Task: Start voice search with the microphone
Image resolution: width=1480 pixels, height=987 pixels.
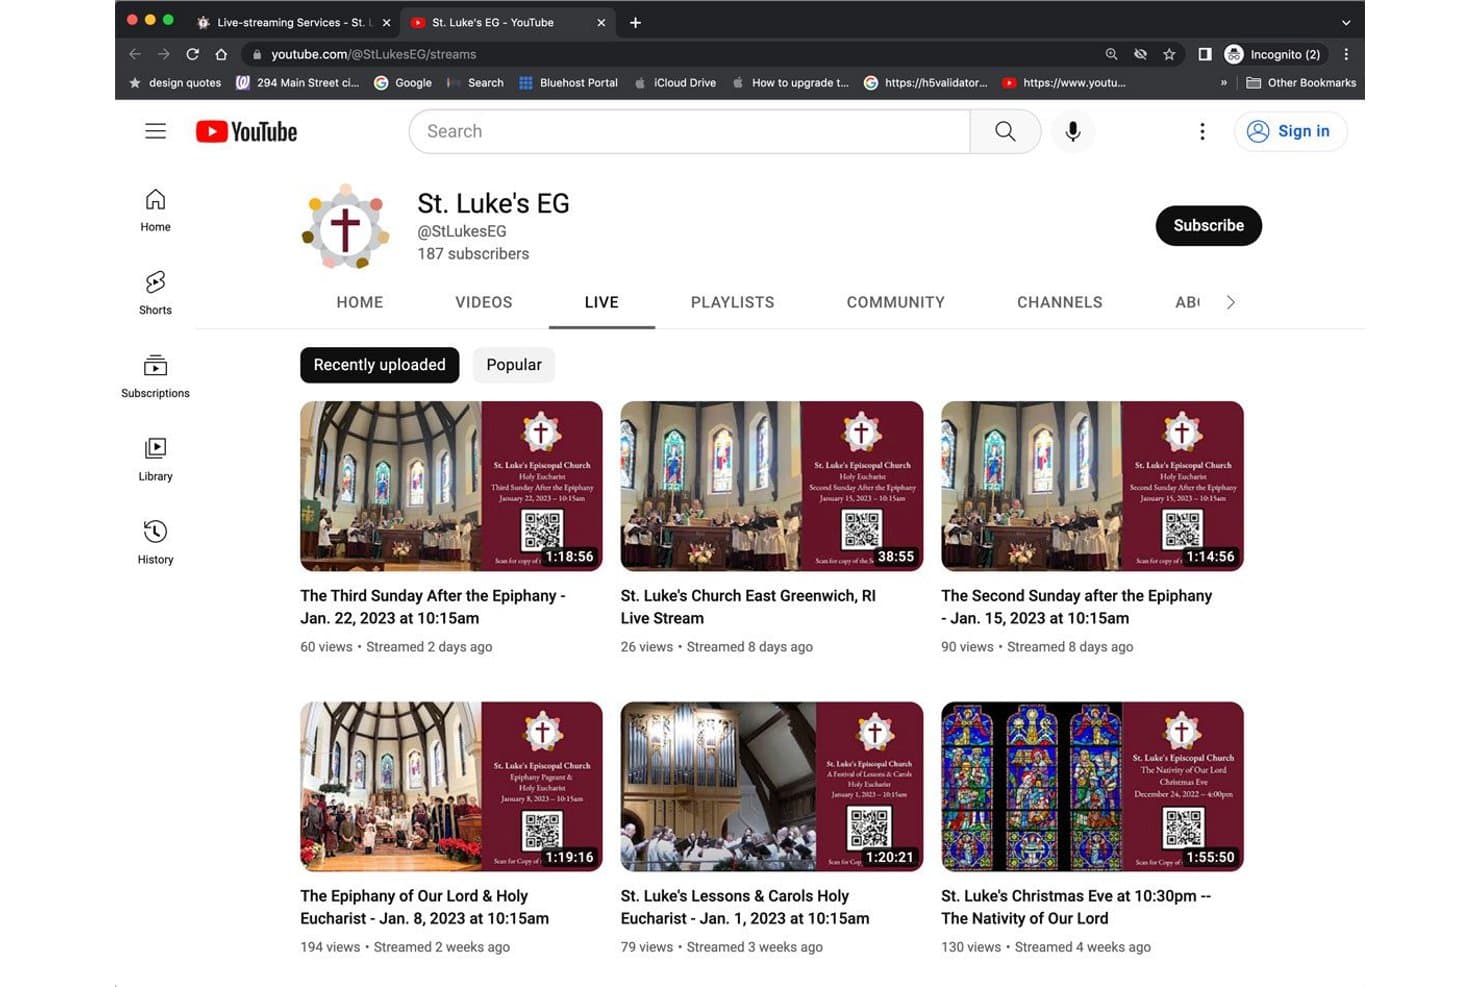Action: [x=1072, y=131]
